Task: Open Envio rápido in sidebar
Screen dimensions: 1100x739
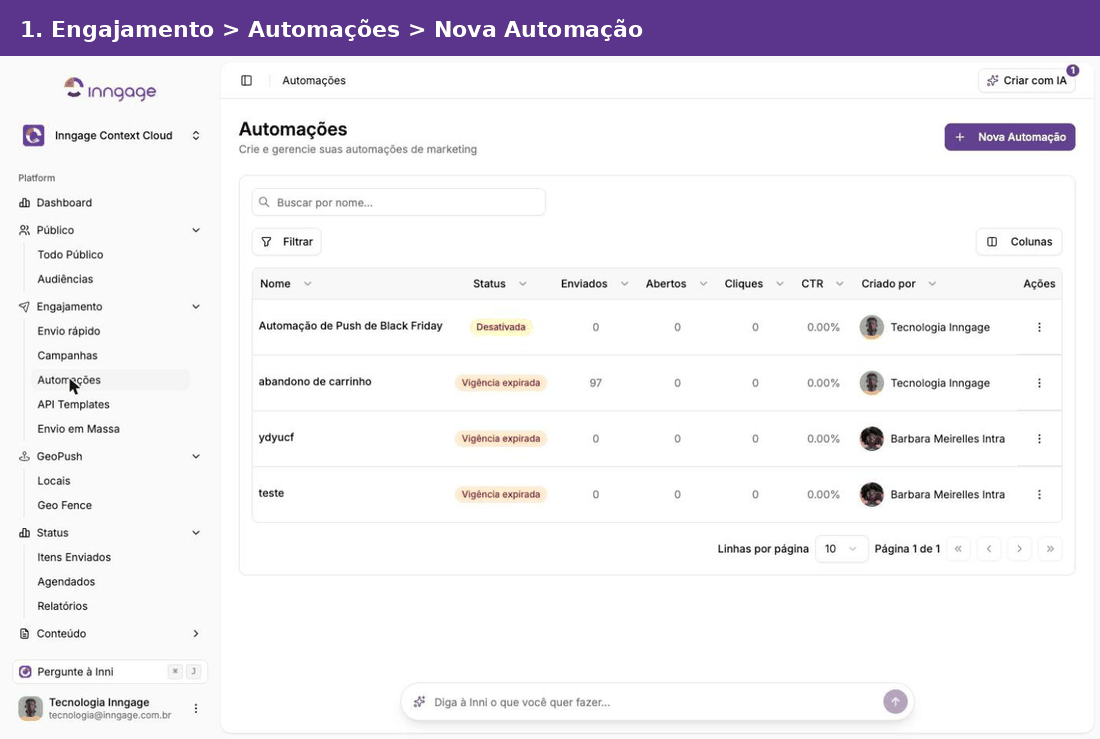Action: [x=69, y=331]
